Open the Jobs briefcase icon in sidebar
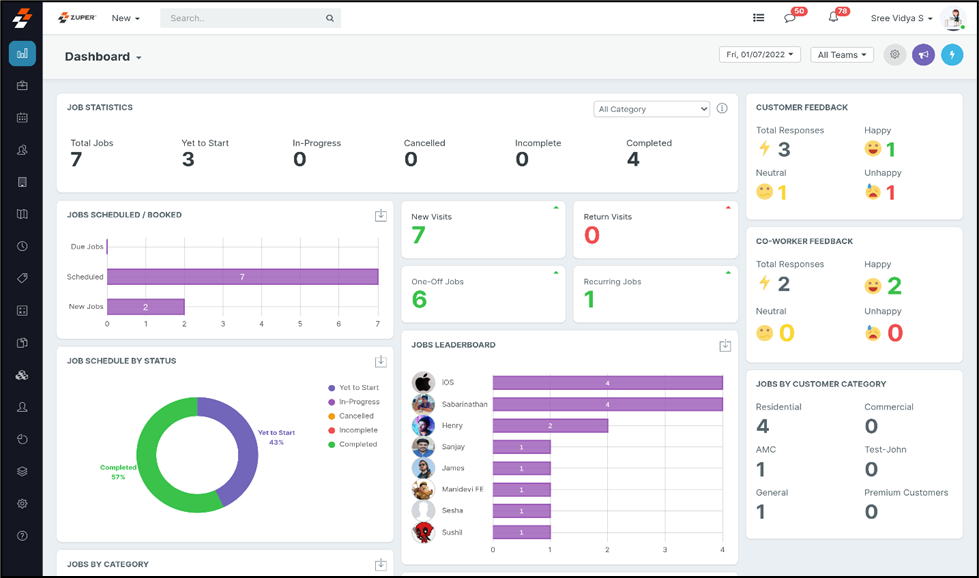Viewport: 979px width, 578px height. pos(21,86)
